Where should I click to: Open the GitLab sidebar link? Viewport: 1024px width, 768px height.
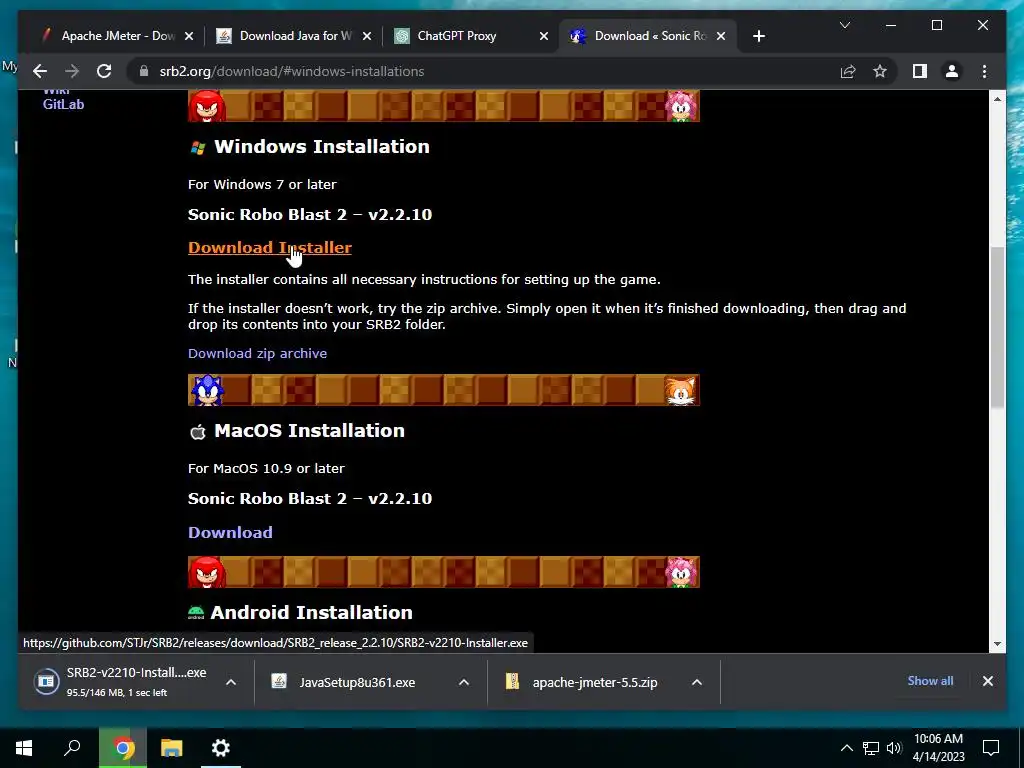click(x=63, y=104)
